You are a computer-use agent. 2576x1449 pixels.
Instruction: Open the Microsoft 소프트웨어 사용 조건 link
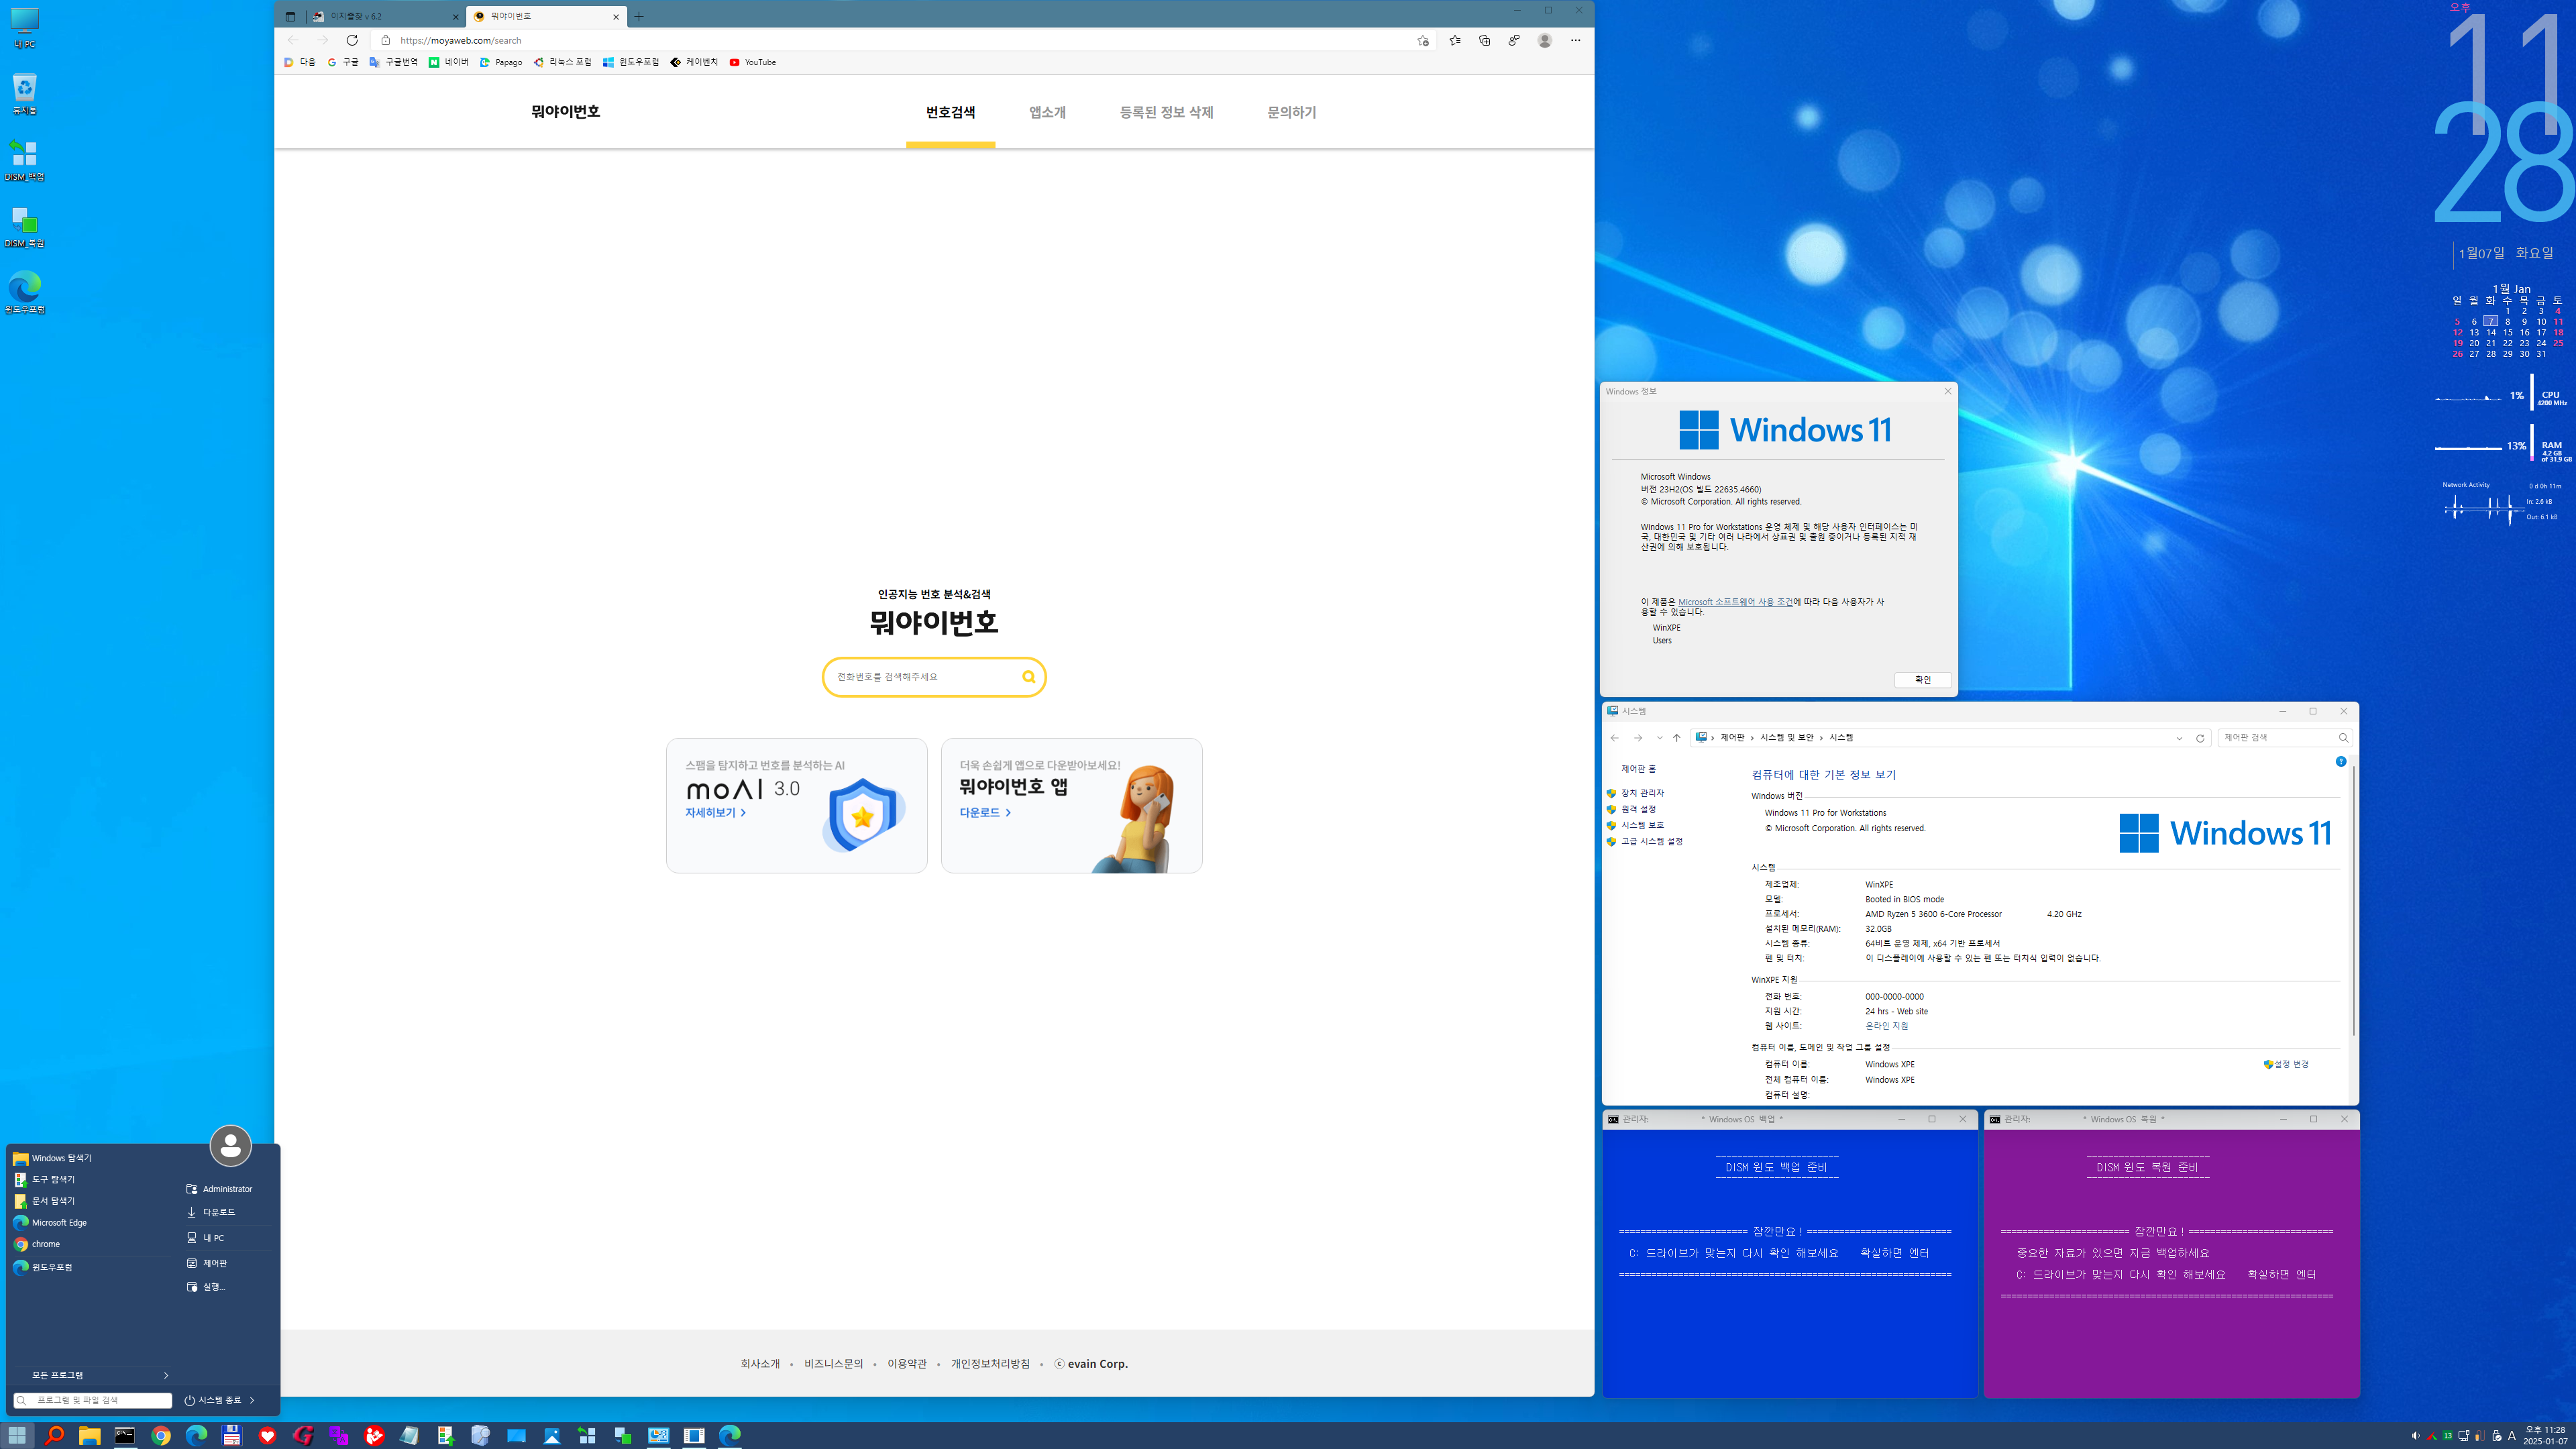[1735, 602]
